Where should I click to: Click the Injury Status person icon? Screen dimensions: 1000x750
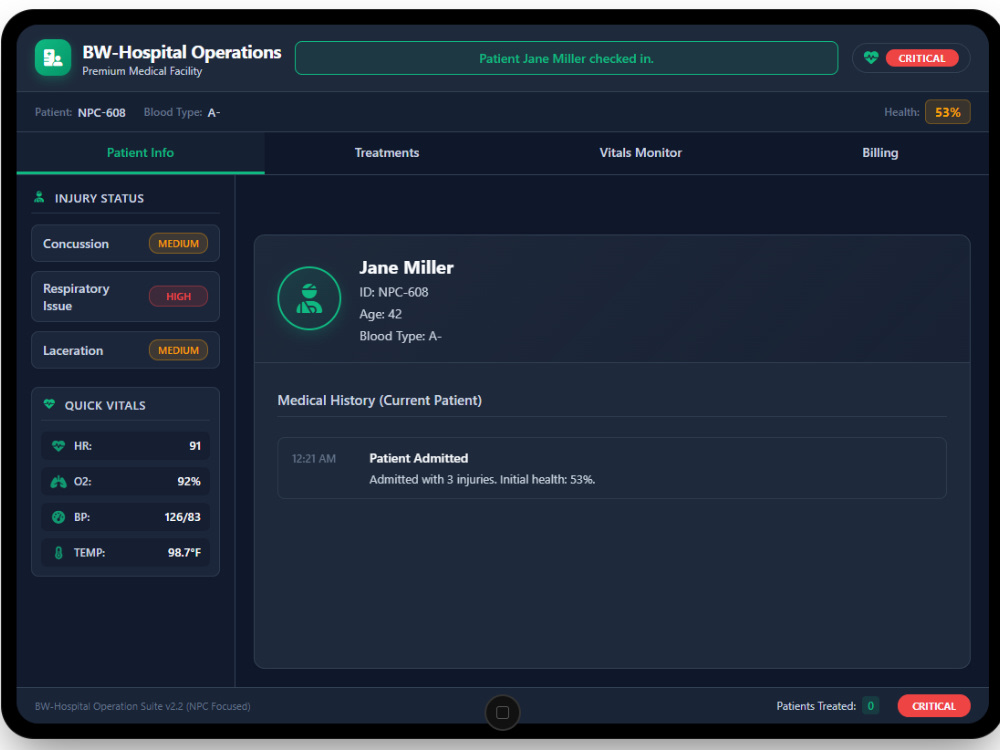click(40, 197)
